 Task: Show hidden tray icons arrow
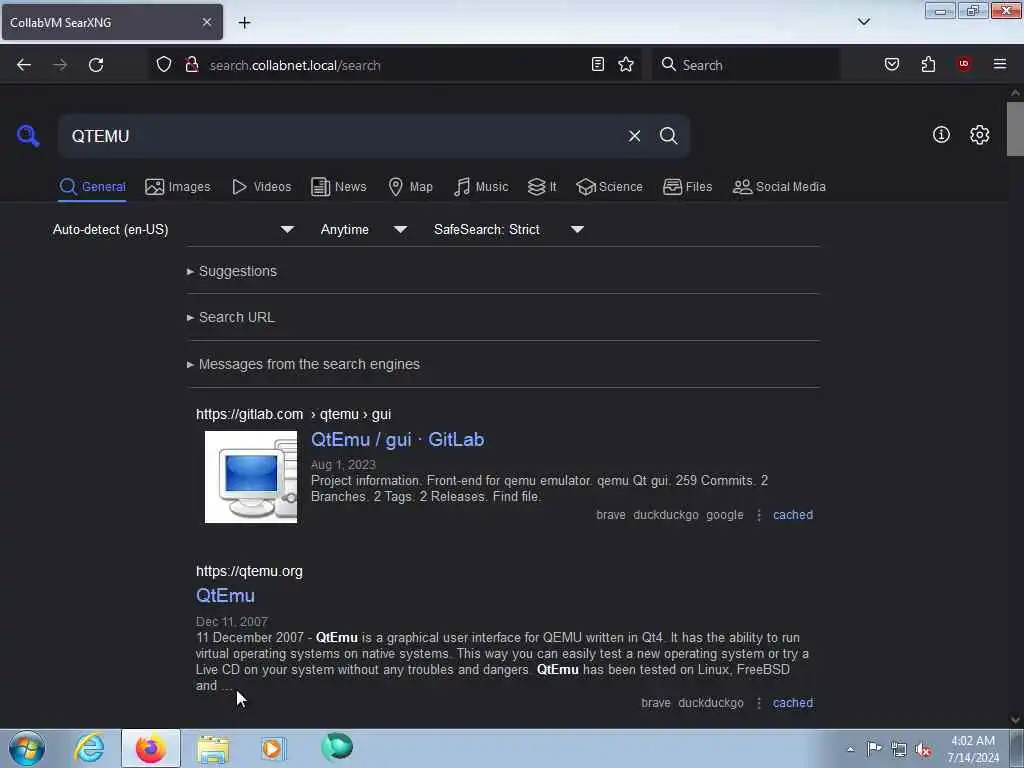(x=850, y=750)
